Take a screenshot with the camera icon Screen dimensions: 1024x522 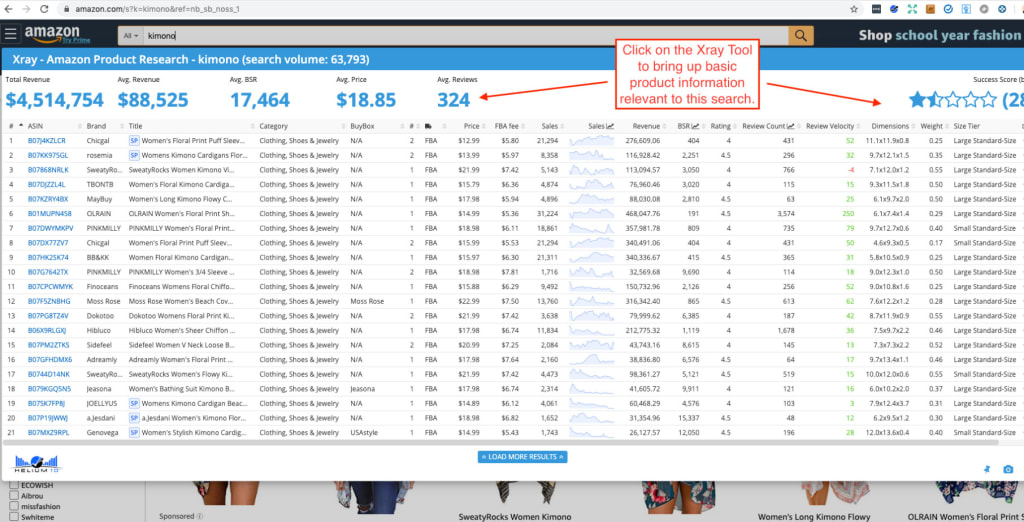coord(1008,469)
